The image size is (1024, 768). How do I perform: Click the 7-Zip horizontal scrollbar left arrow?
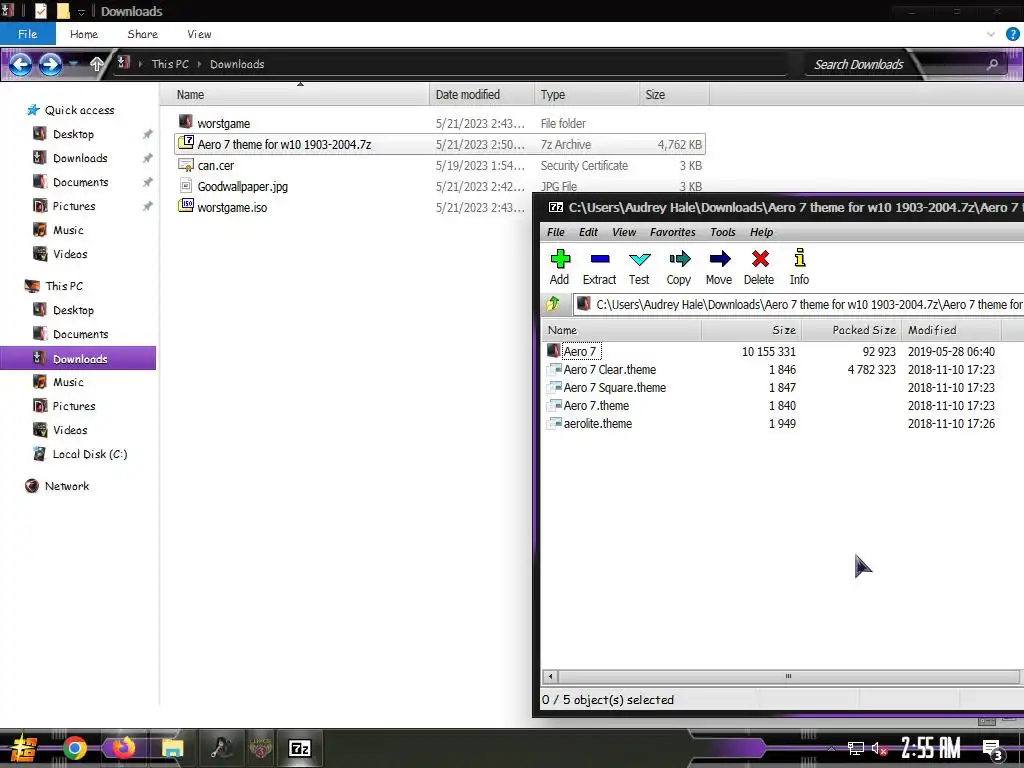(550, 677)
